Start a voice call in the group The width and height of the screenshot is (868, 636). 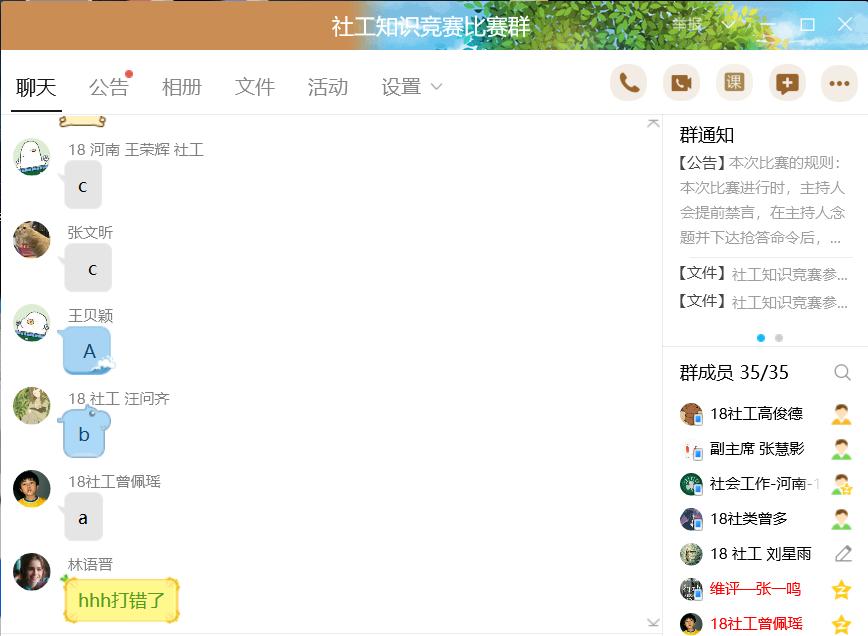(x=629, y=83)
